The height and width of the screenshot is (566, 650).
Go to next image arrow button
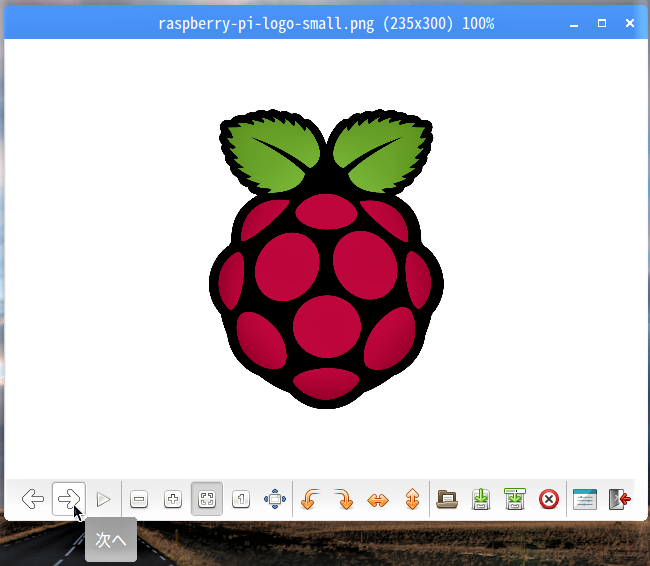69,499
